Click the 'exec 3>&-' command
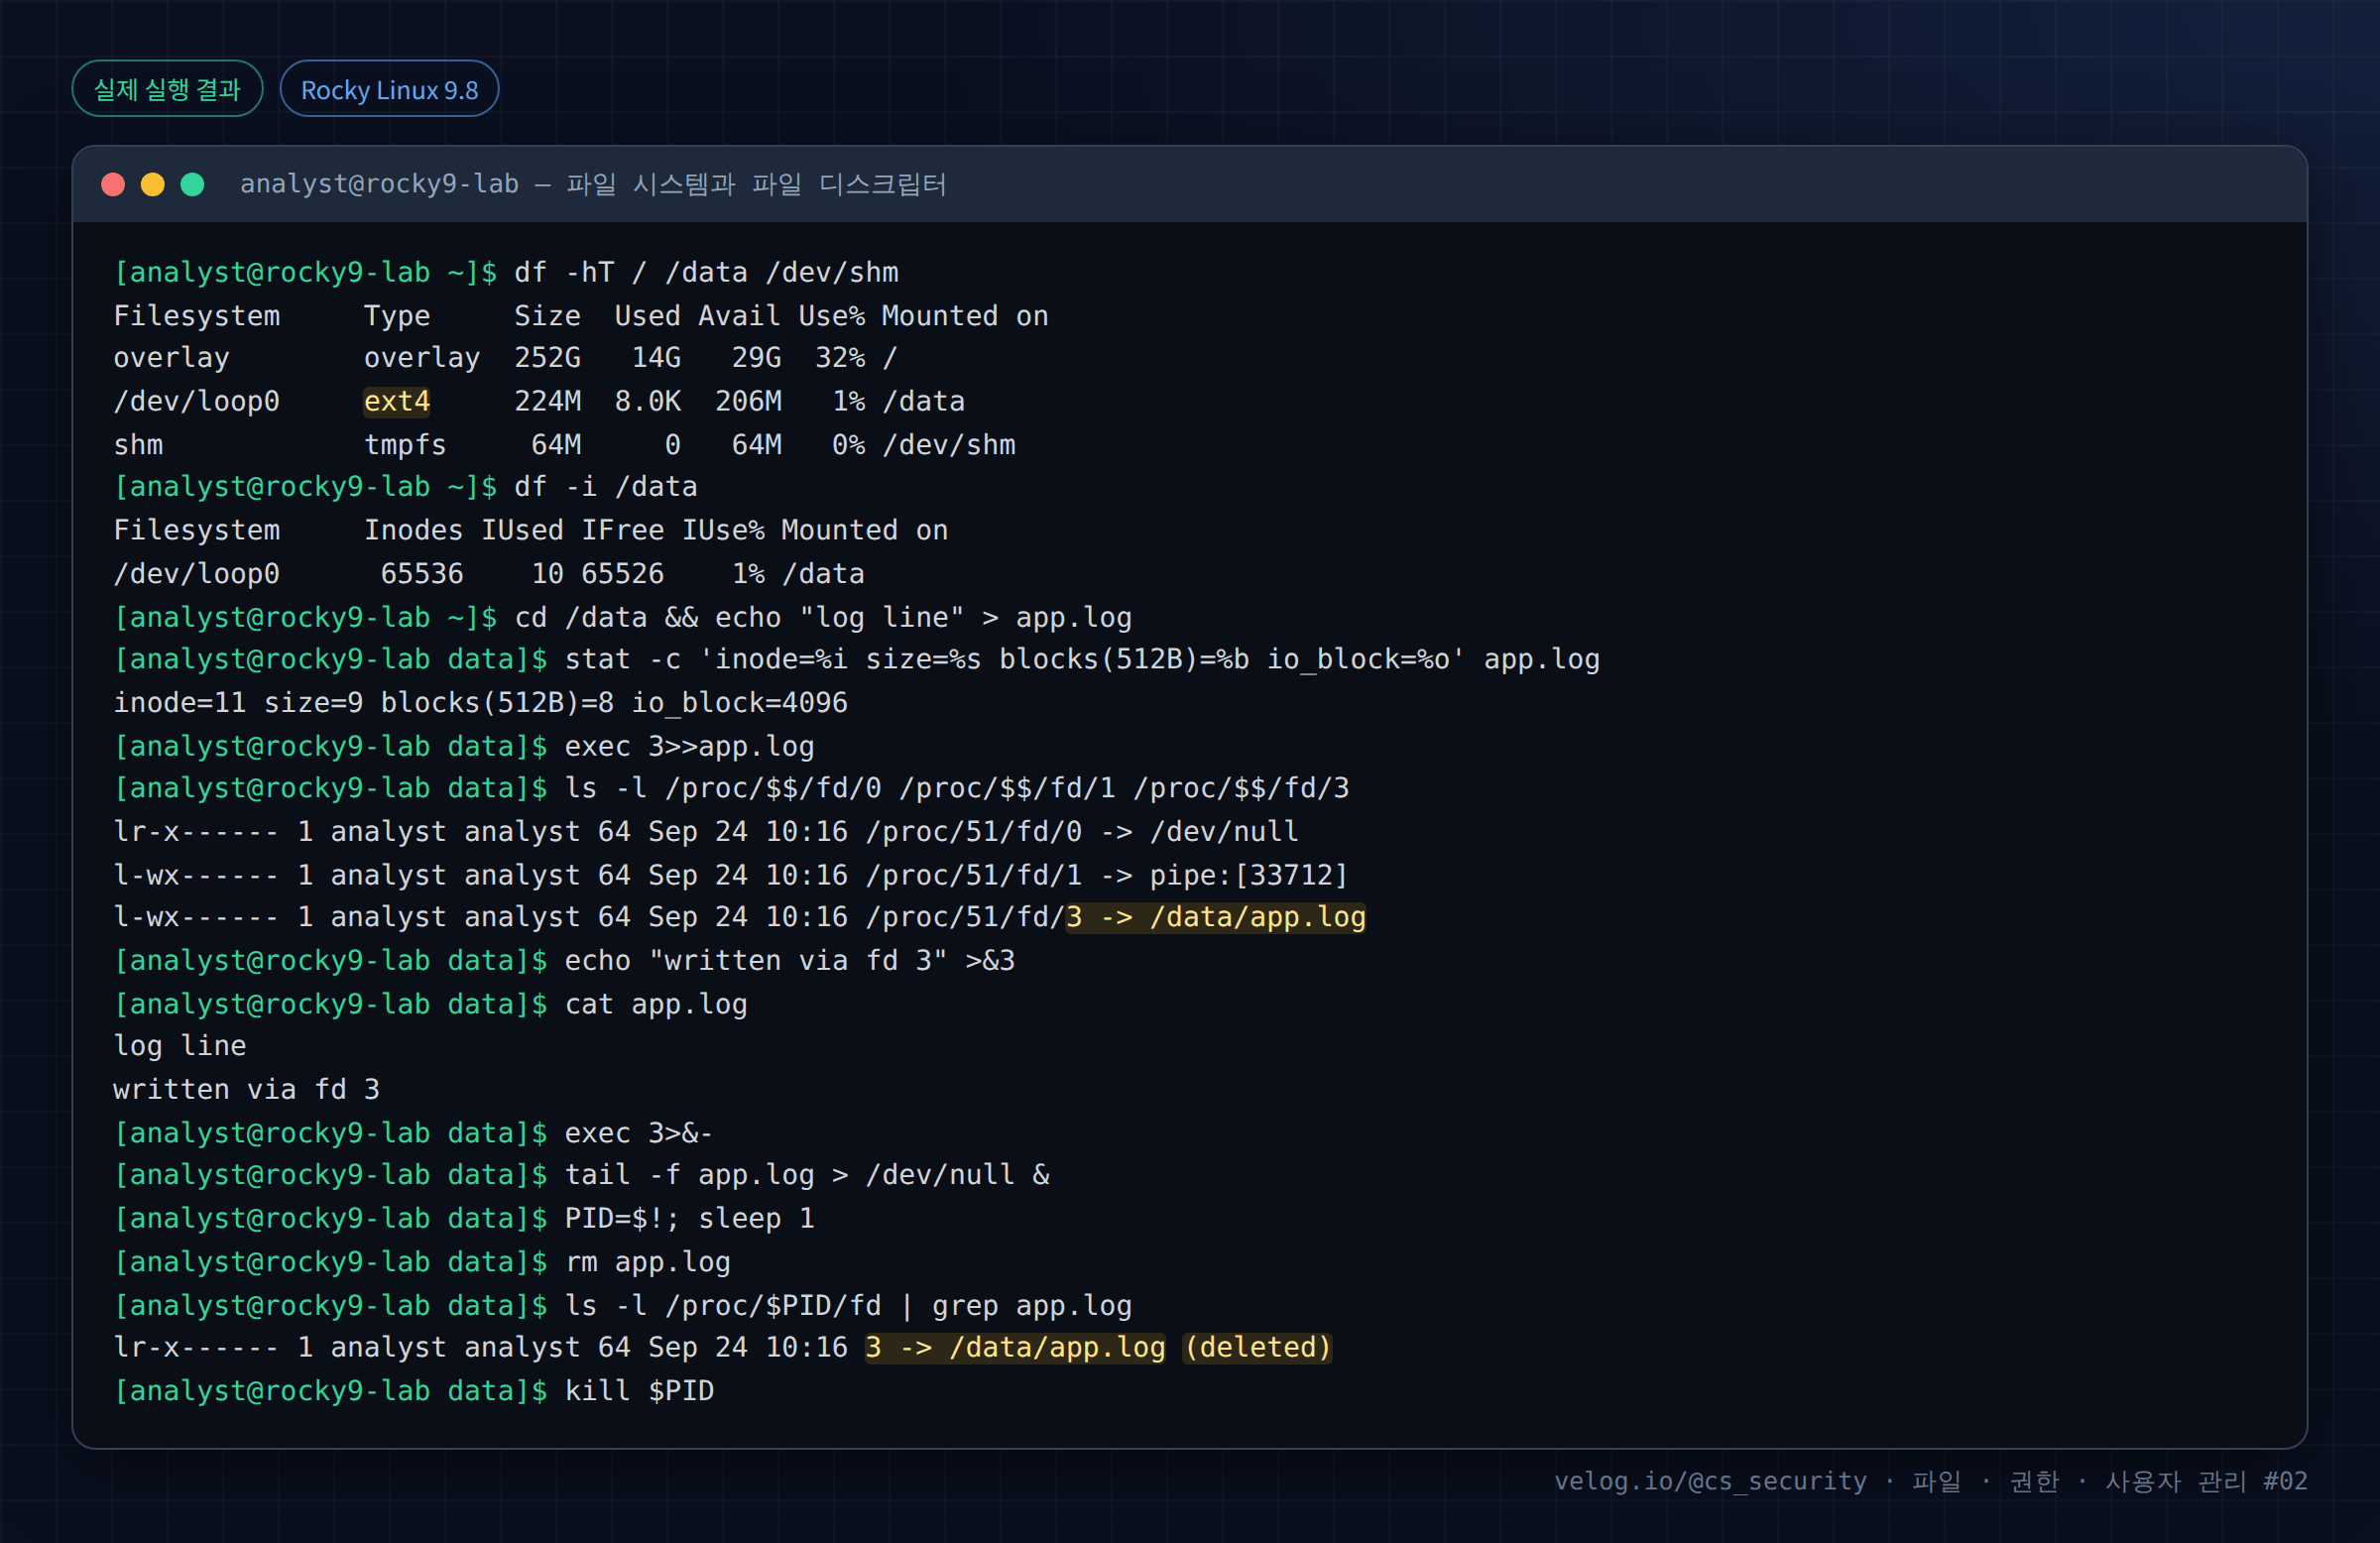 pos(639,1133)
